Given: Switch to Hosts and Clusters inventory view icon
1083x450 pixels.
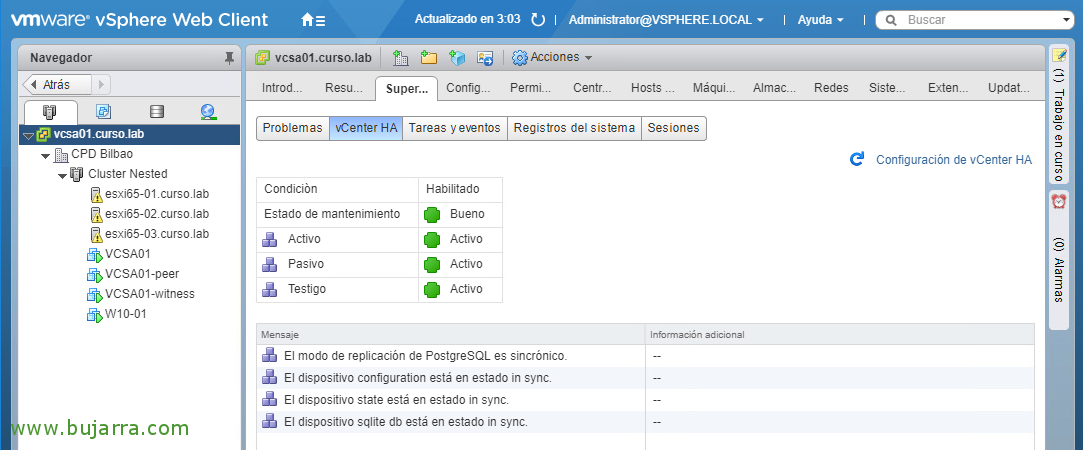Looking at the screenshot, I should coord(50,112).
